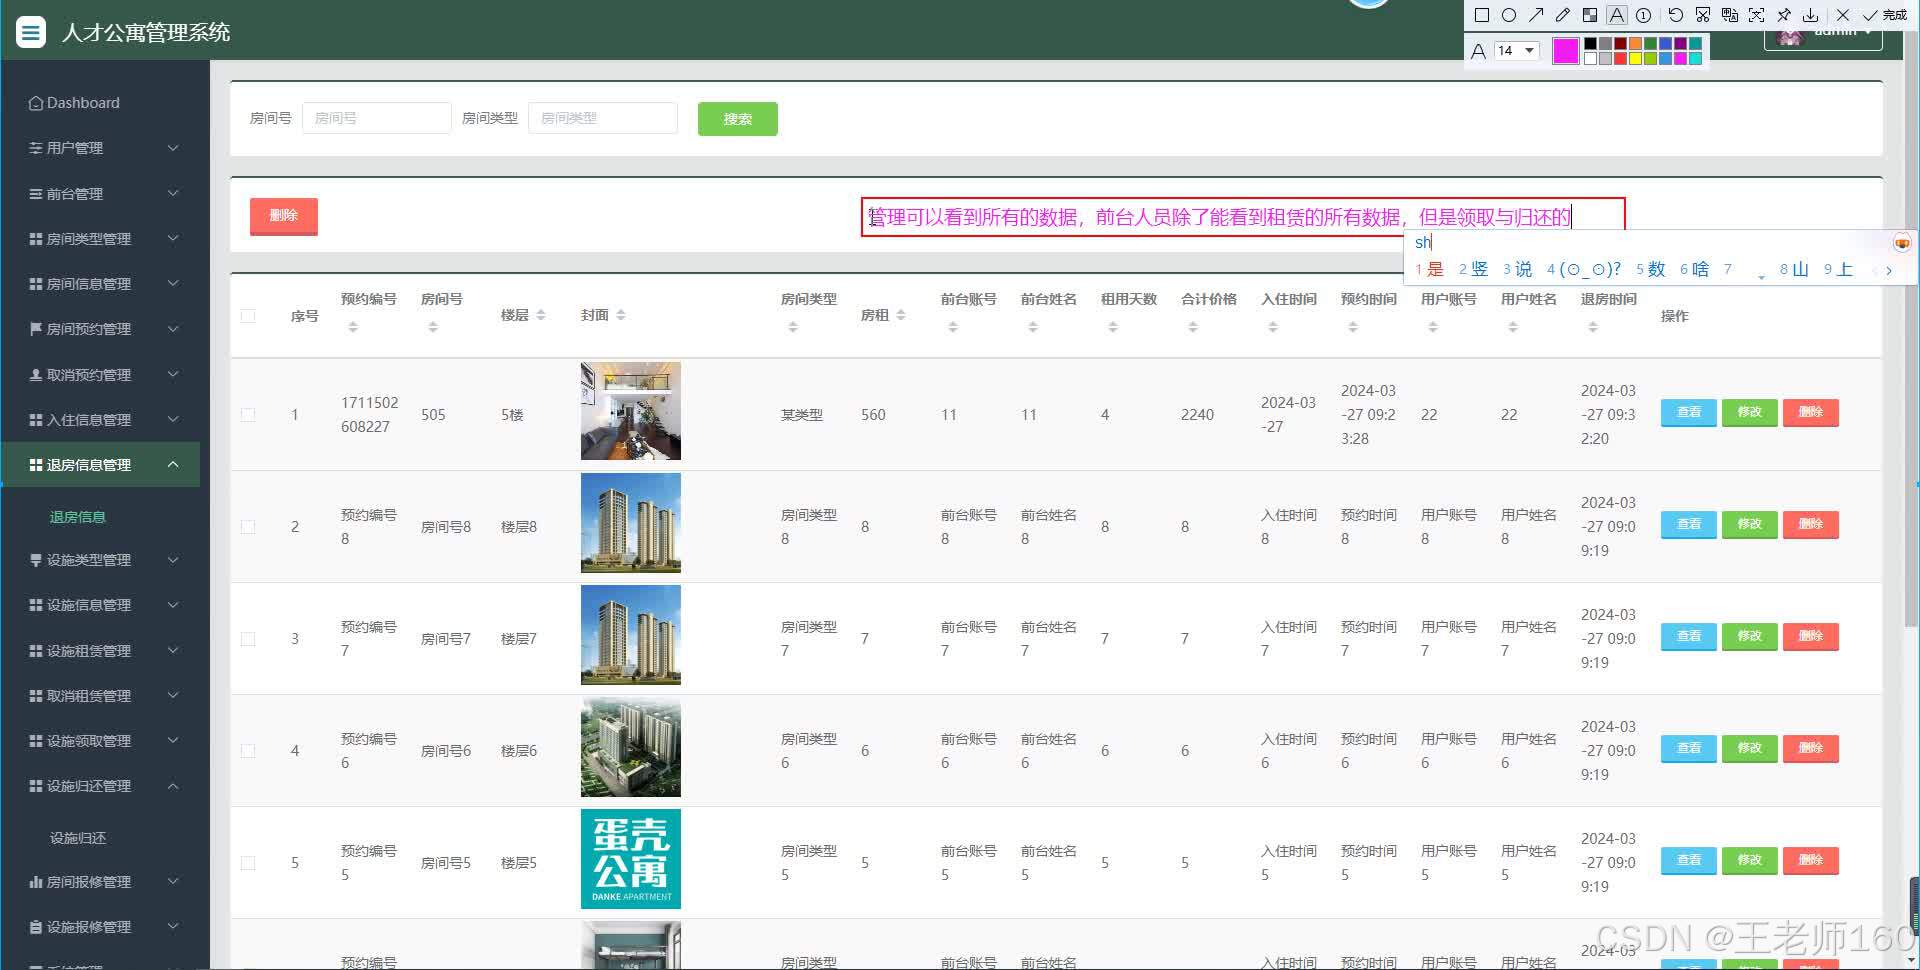1920x970 pixels.
Task: Select the mosaic blur tool
Action: point(1590,15)
